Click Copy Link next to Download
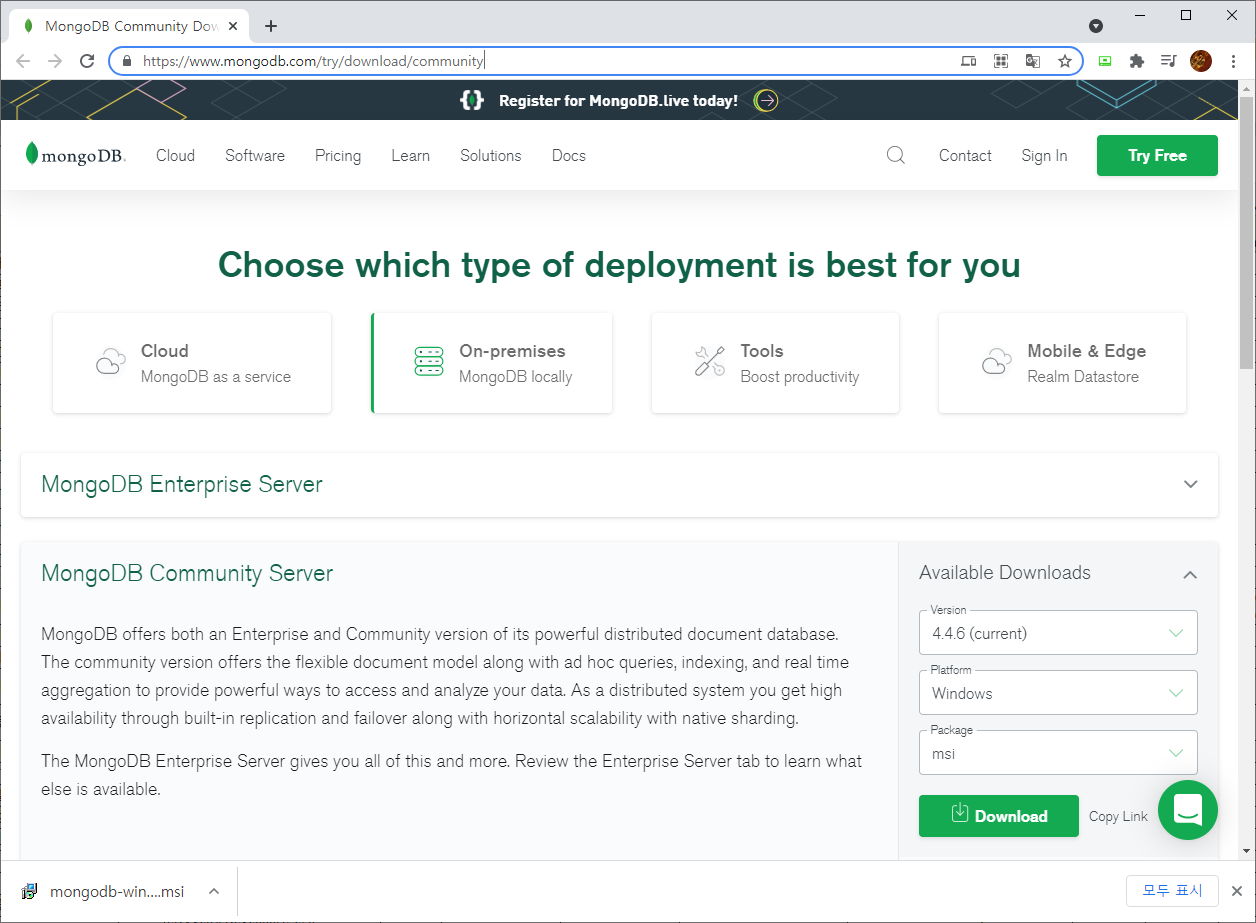The height and width of the screenshot is (923, 1256). coord(1118,817)
